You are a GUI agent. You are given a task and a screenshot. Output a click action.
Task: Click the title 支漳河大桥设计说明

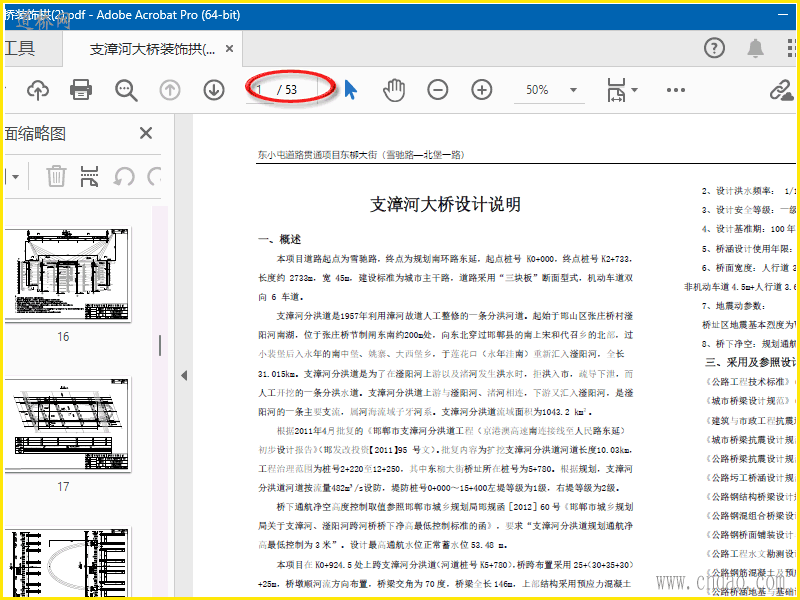coord(445,205)
